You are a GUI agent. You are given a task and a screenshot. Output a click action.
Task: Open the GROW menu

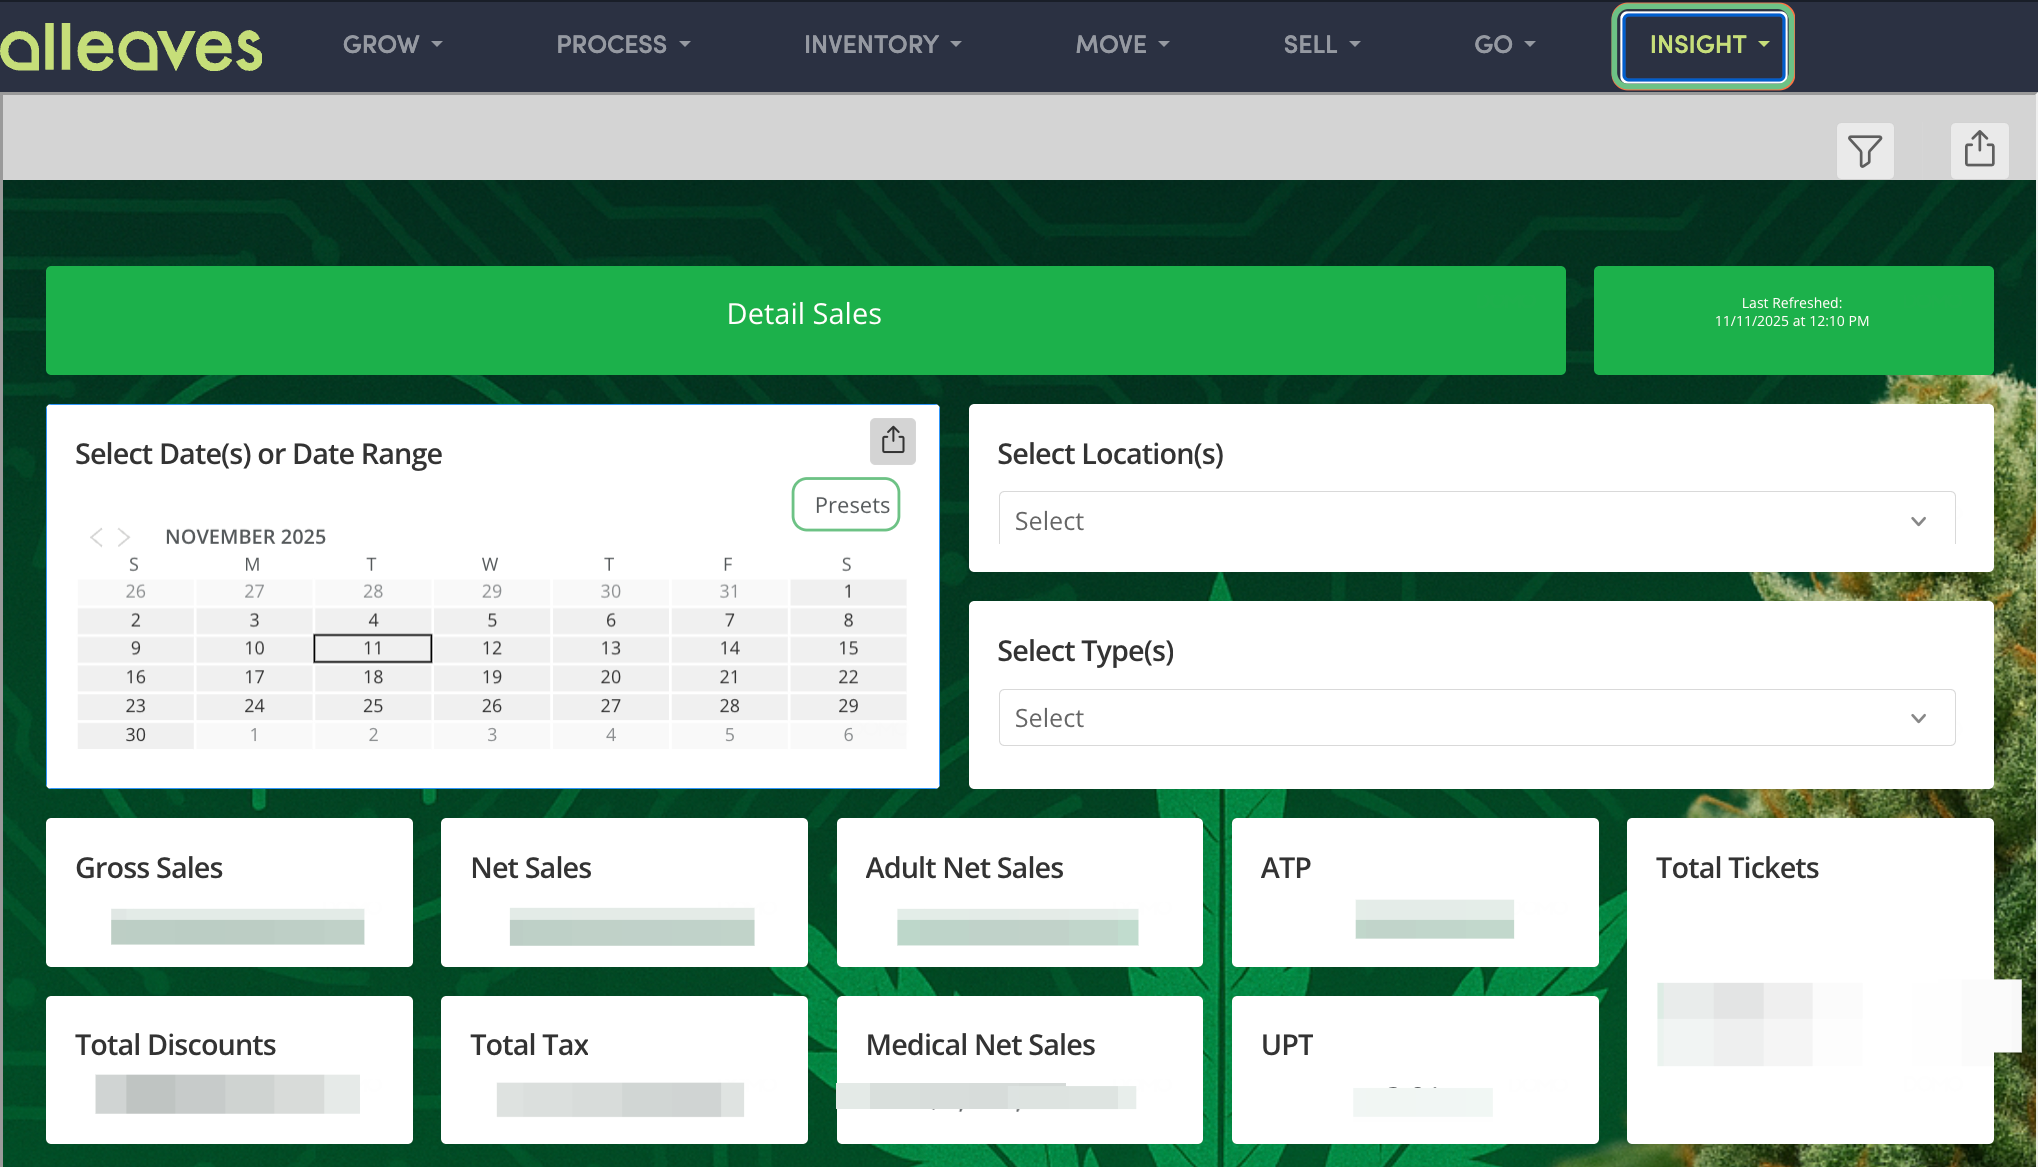[x=392, y=45]
